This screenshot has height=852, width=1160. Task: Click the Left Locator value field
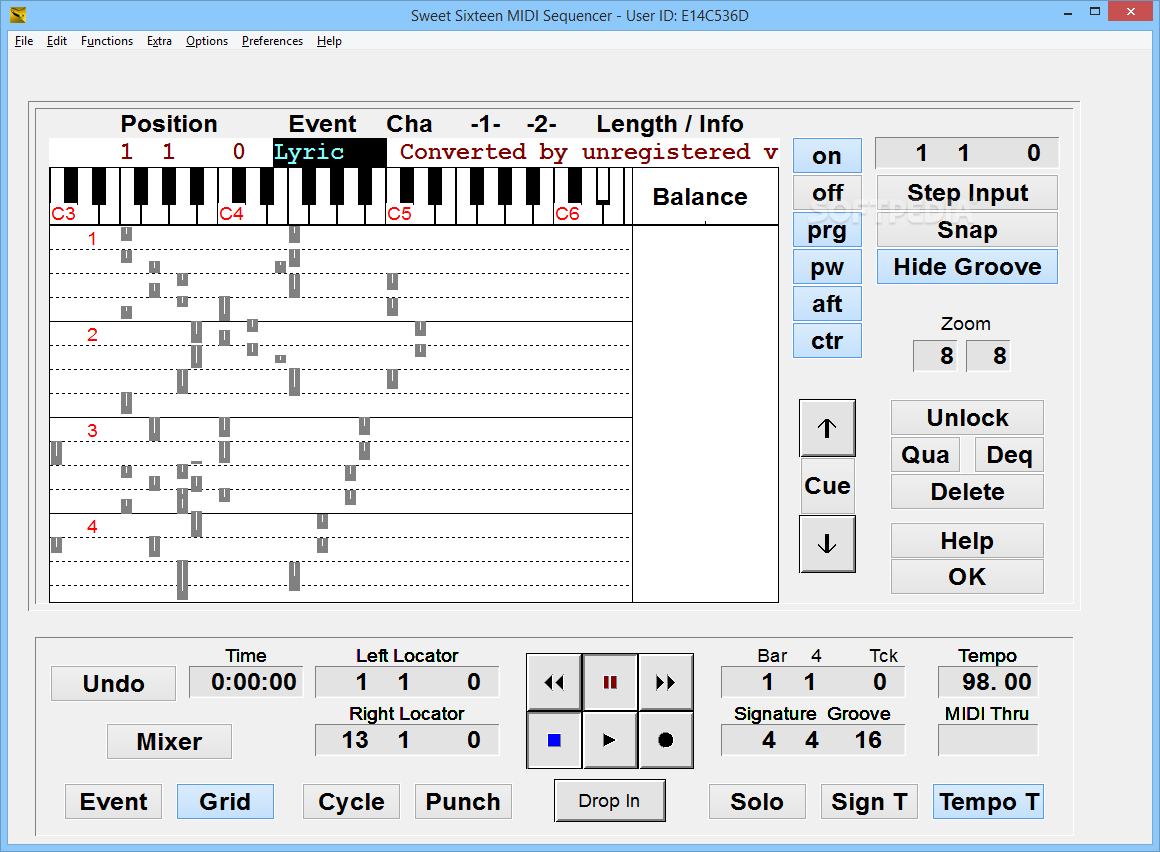pyautogui.click(x=407, y=682)
